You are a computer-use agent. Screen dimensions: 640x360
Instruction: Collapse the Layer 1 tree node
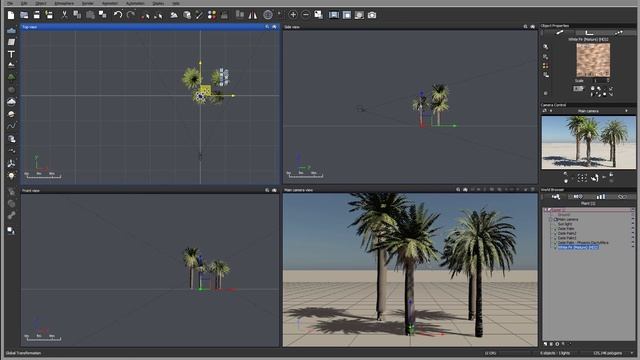pyautogui.click(x=545, y=210)
